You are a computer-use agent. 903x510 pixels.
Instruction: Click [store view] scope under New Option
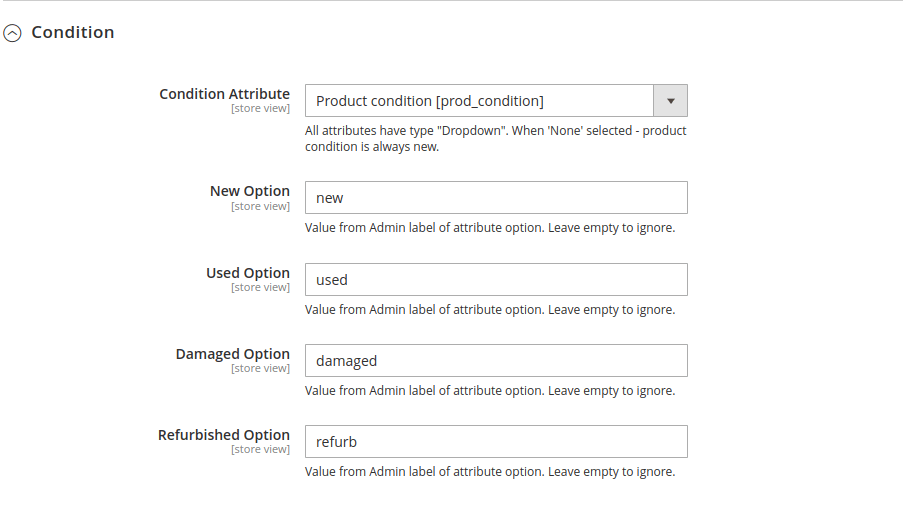coord(260,206)
